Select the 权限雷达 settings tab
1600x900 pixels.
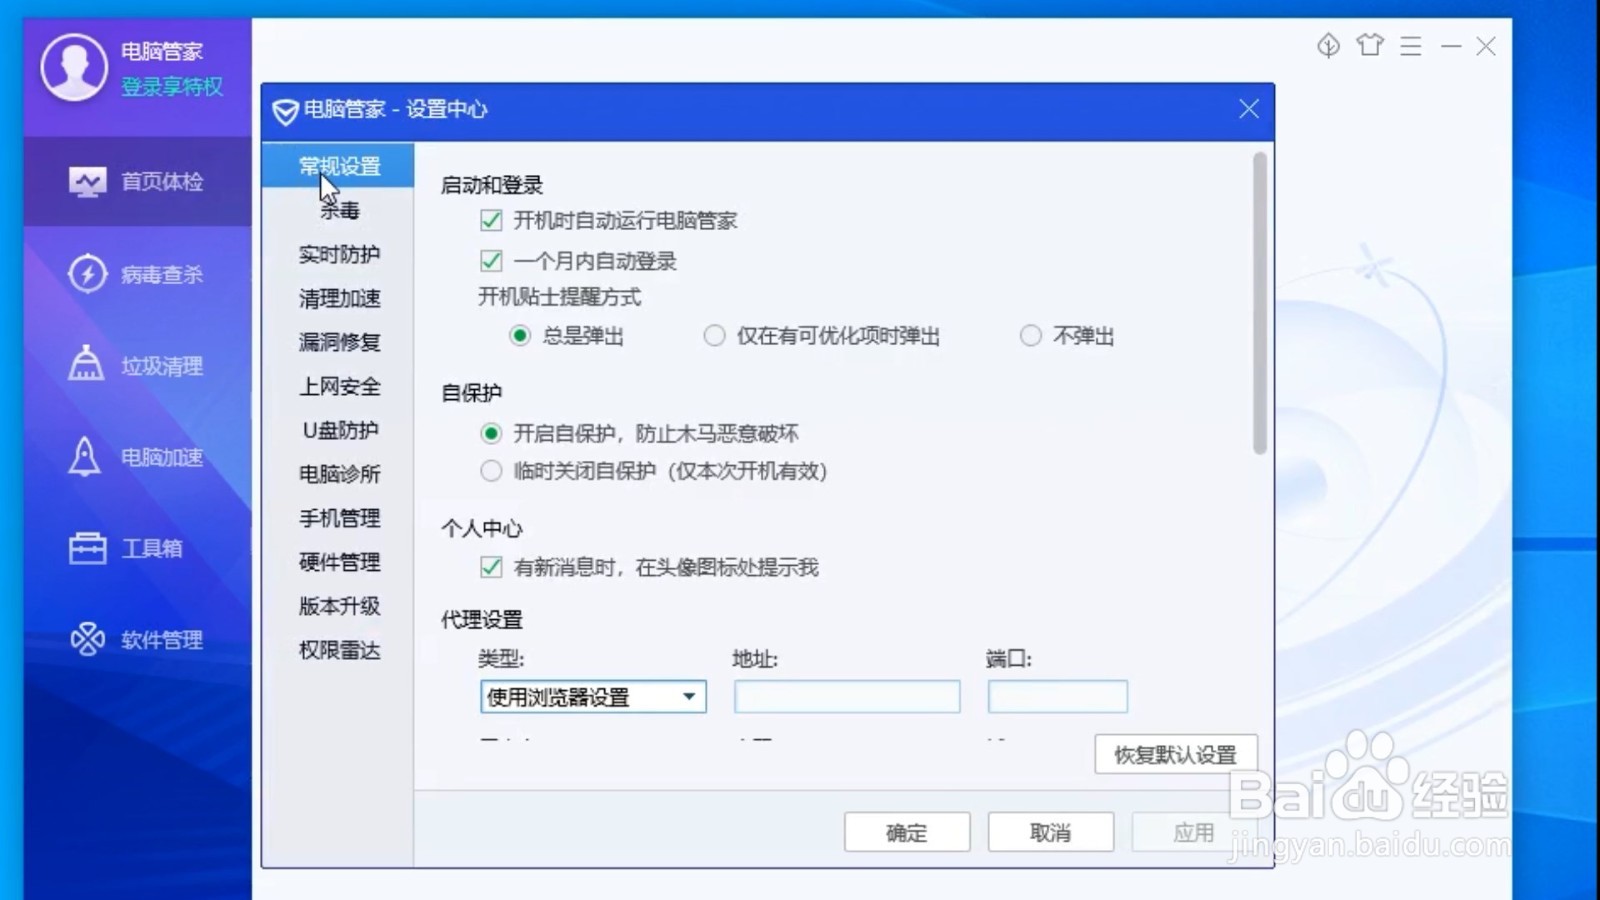click(x=339, y=650)
